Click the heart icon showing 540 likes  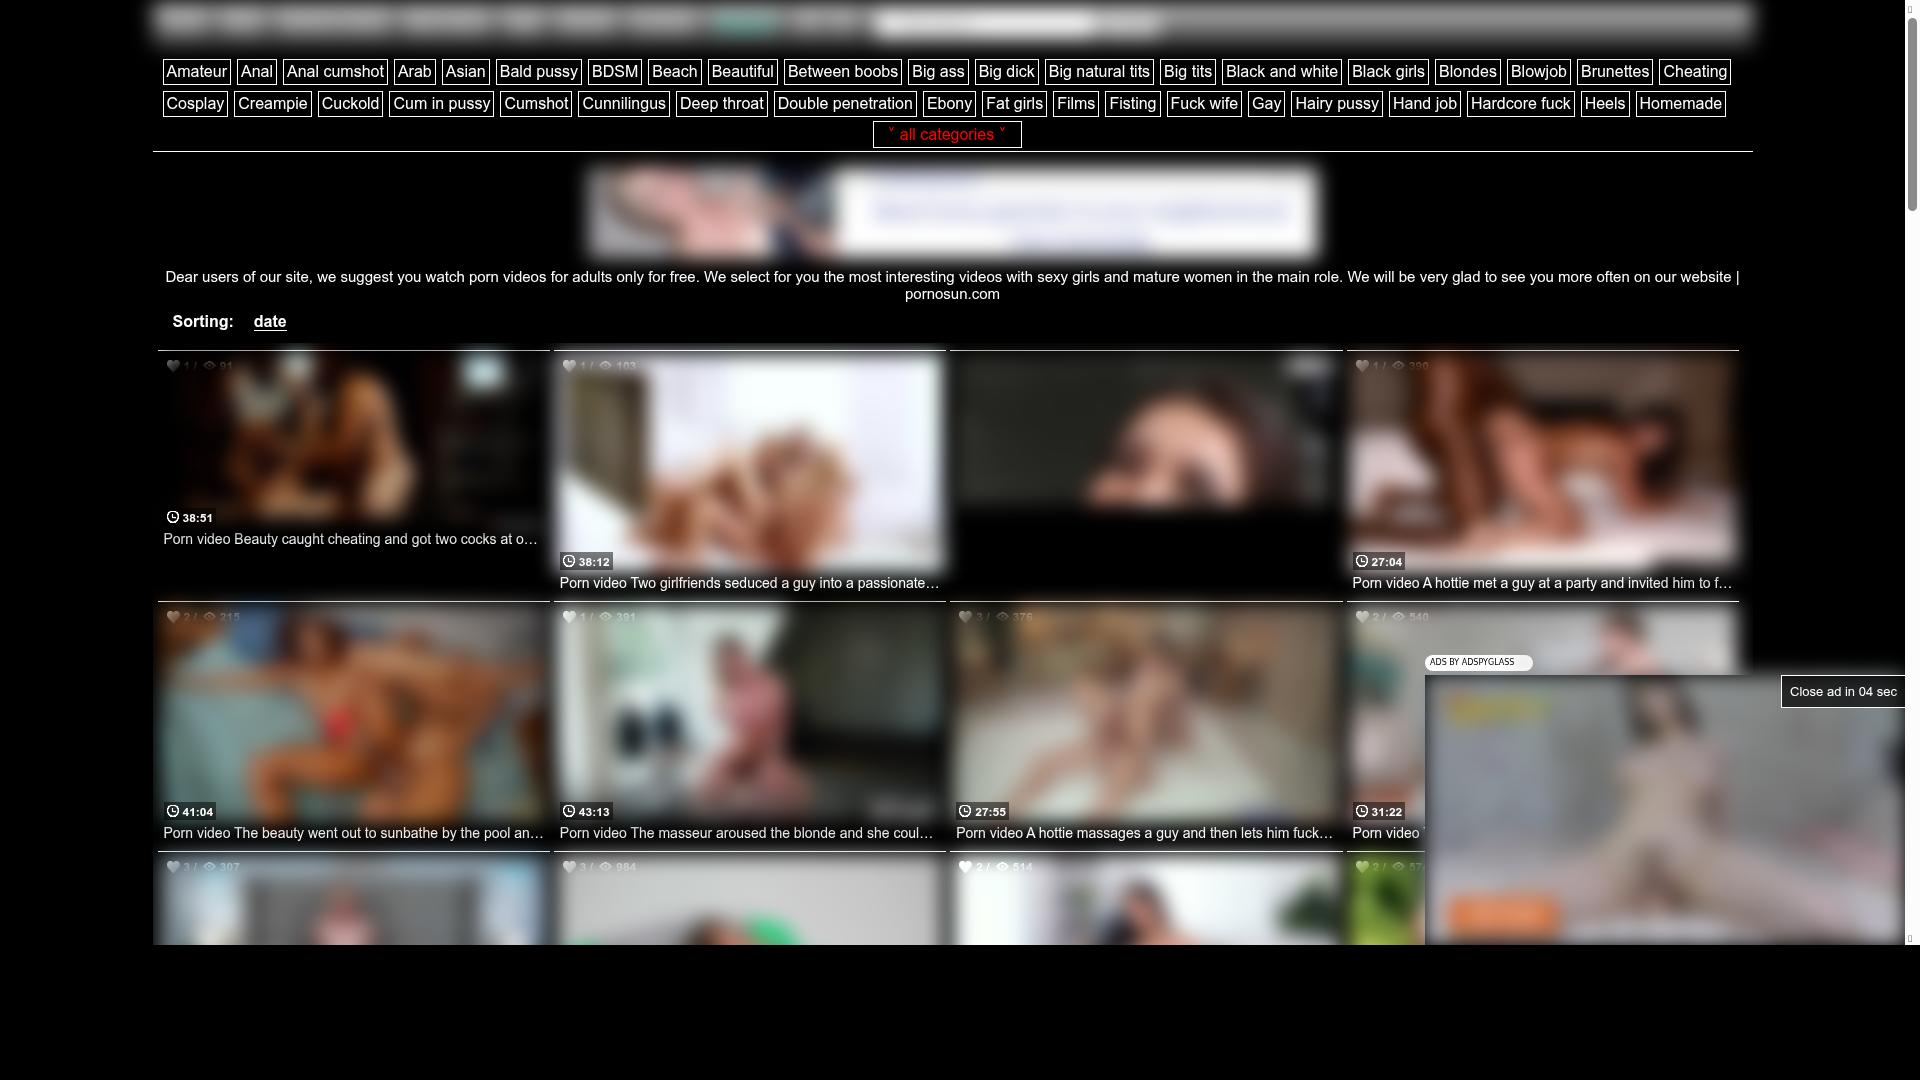(x=1363, y=617)
